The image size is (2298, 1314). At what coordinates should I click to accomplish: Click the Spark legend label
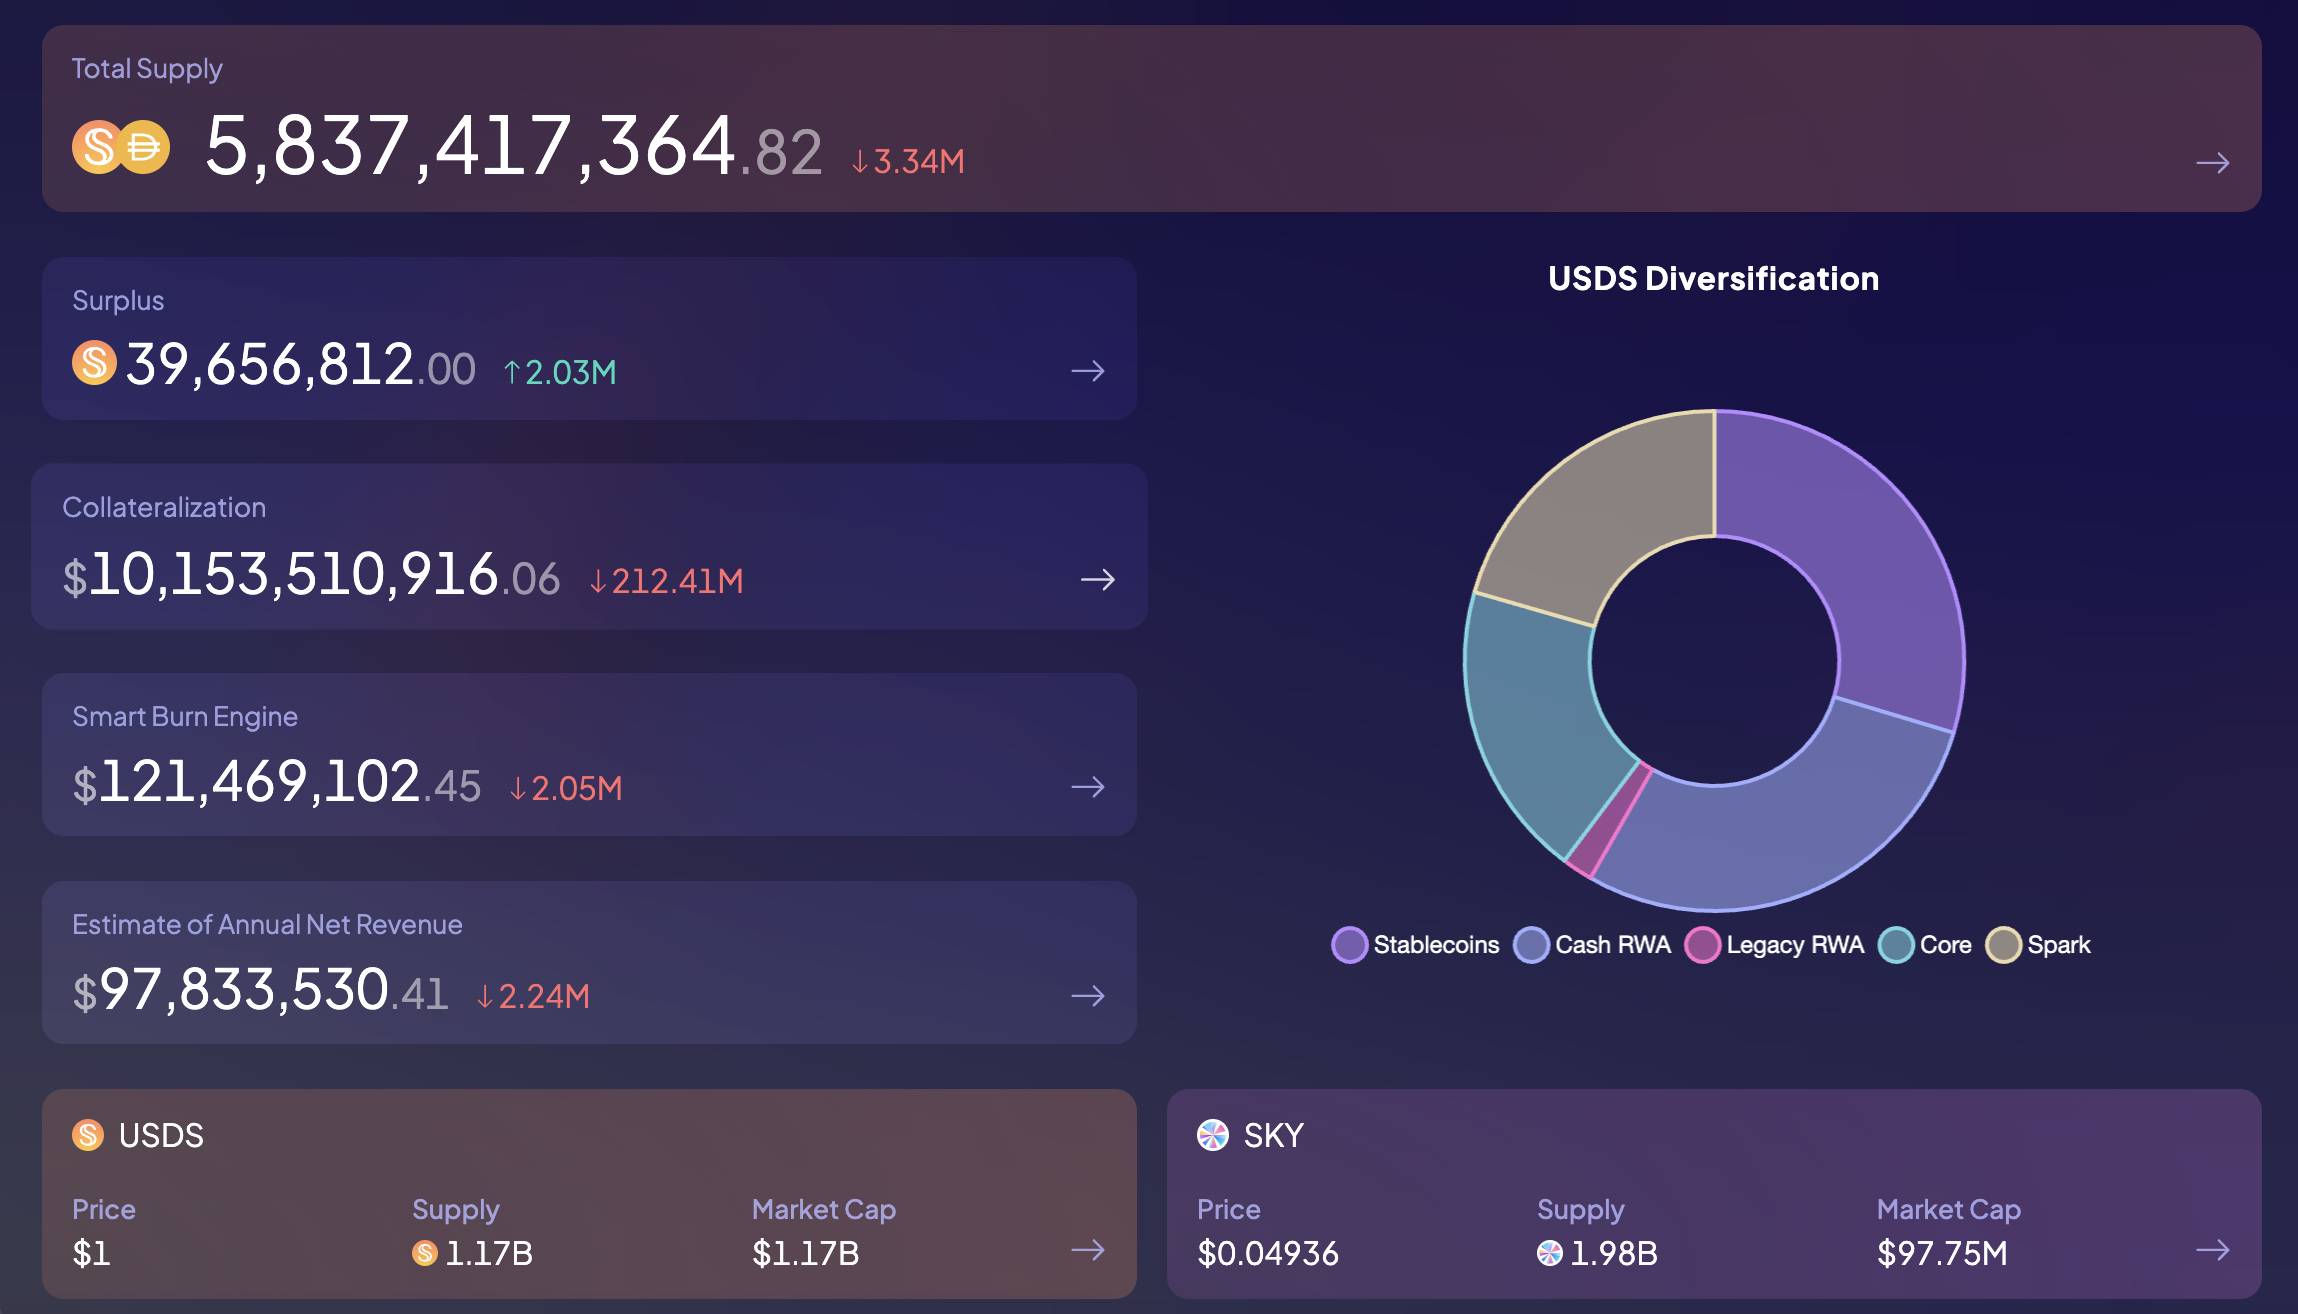(x=2058, y=945)
